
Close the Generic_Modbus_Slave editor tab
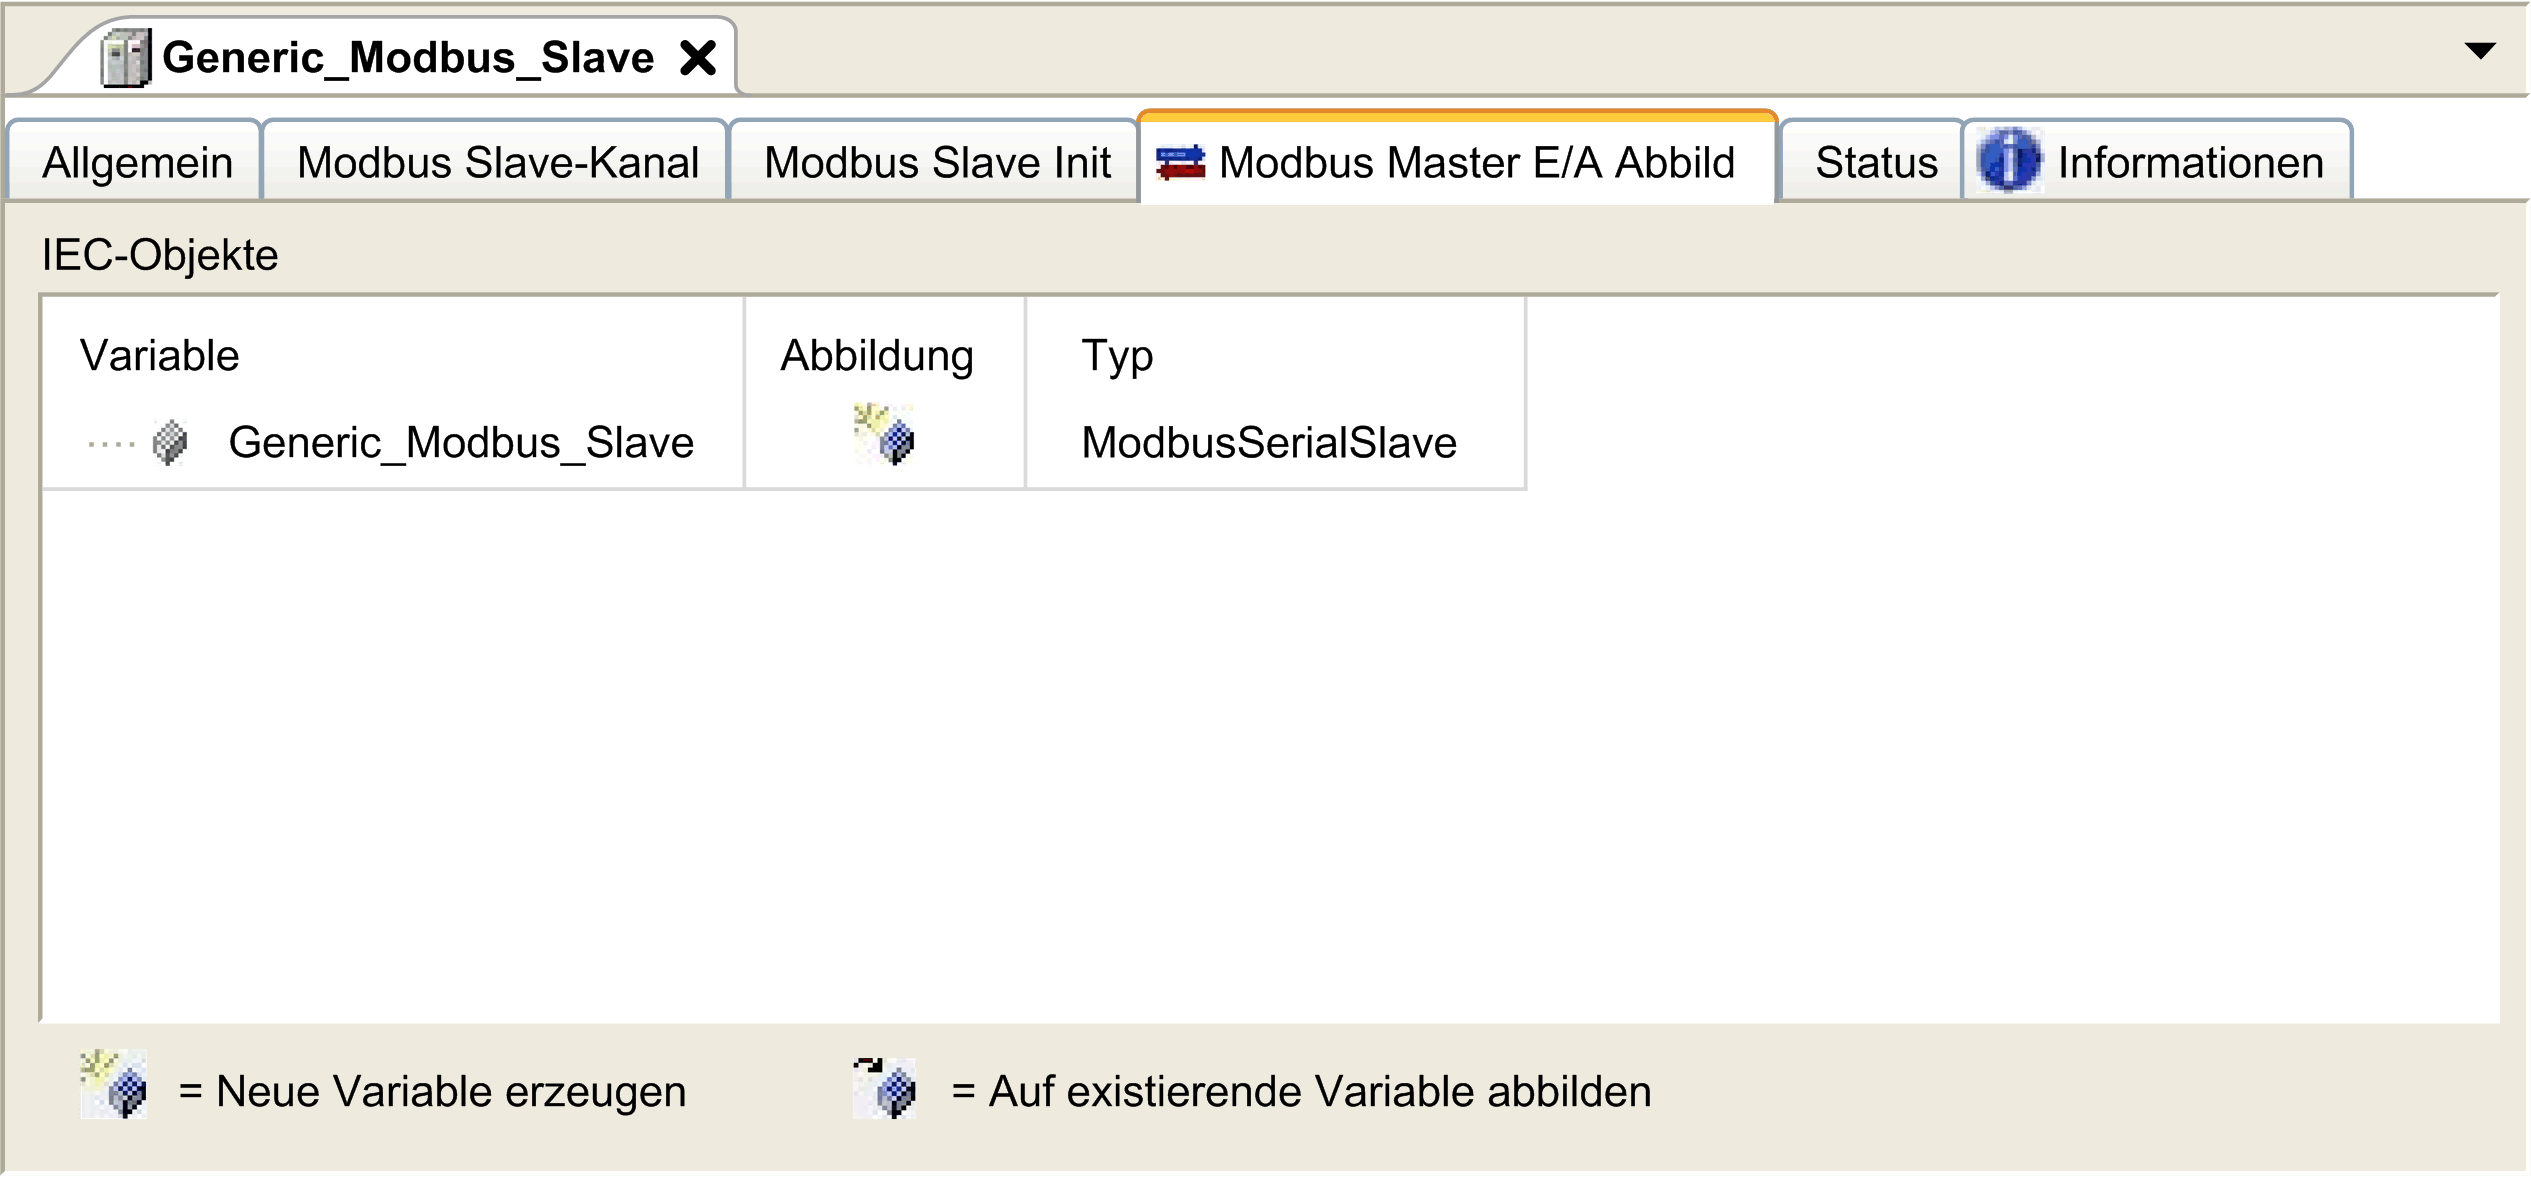click(x=698, y=58)
